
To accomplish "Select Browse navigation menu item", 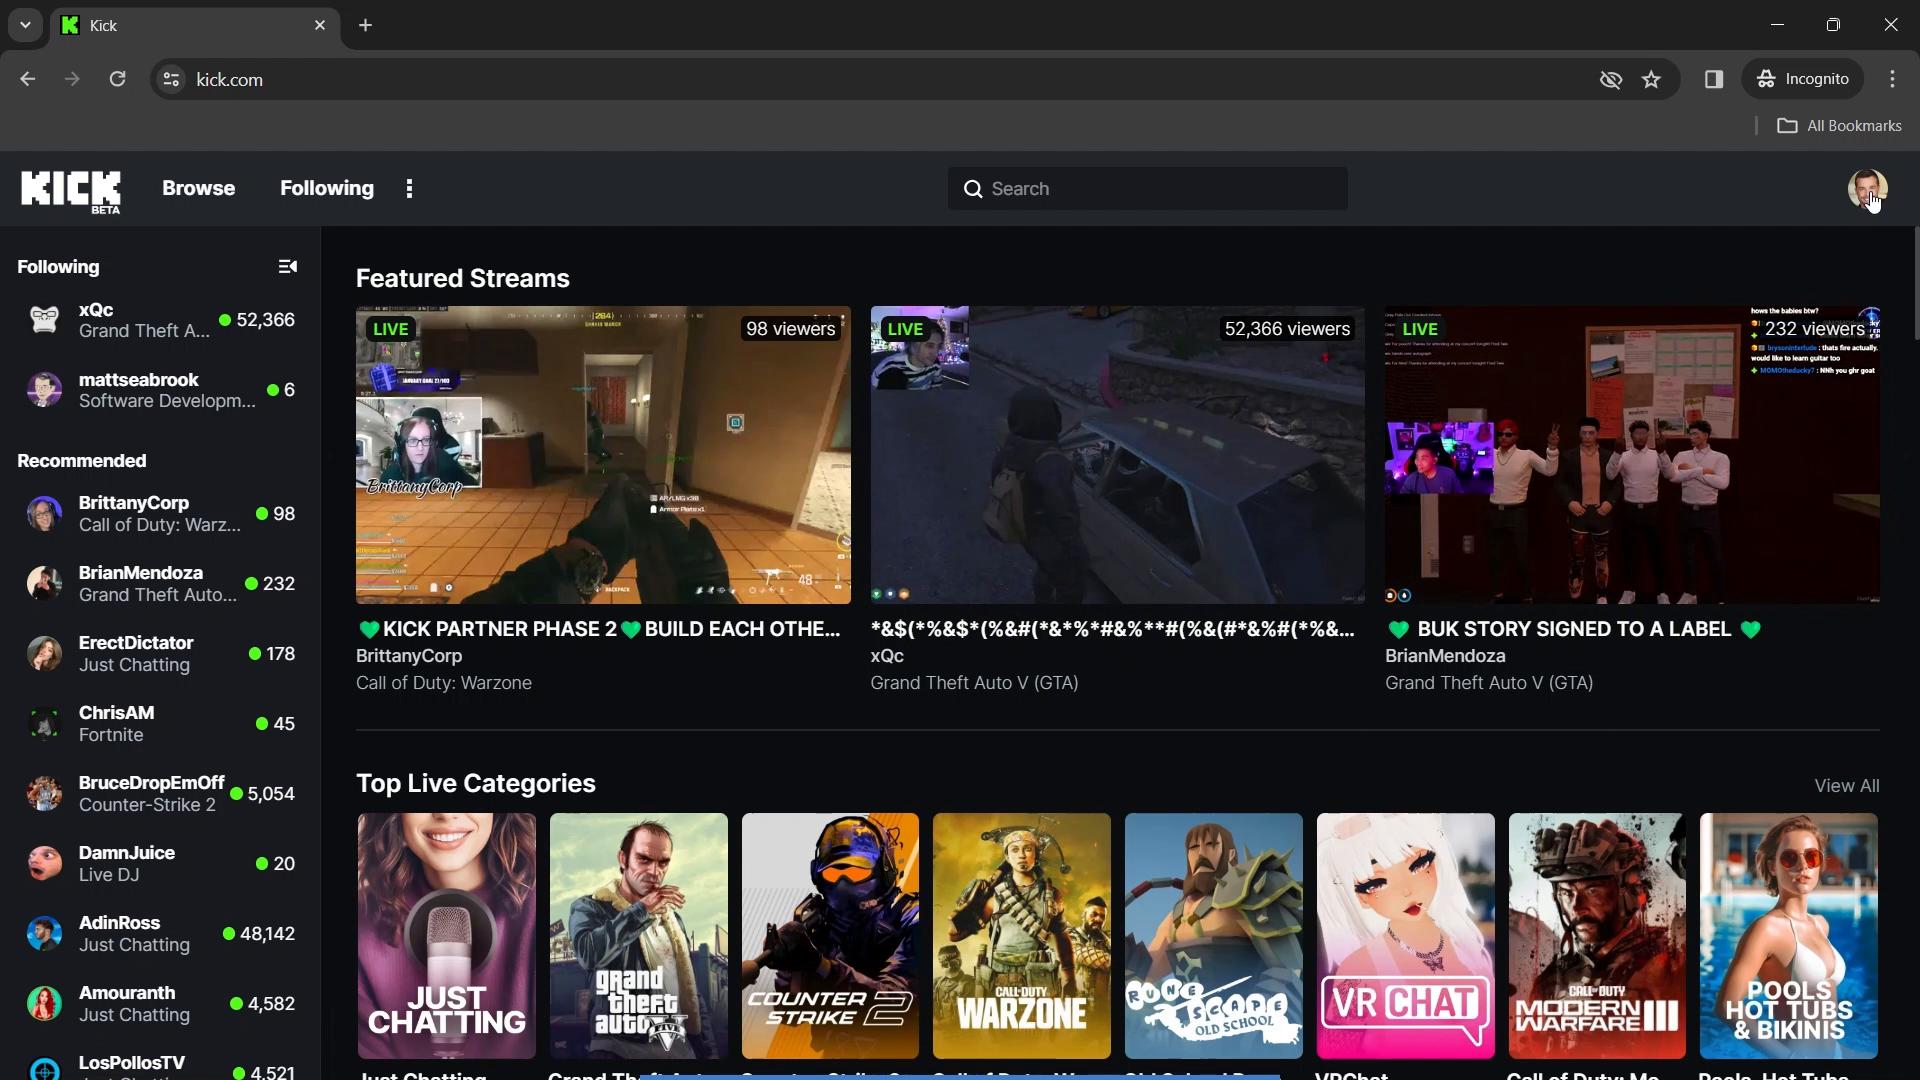I will 198,189.
